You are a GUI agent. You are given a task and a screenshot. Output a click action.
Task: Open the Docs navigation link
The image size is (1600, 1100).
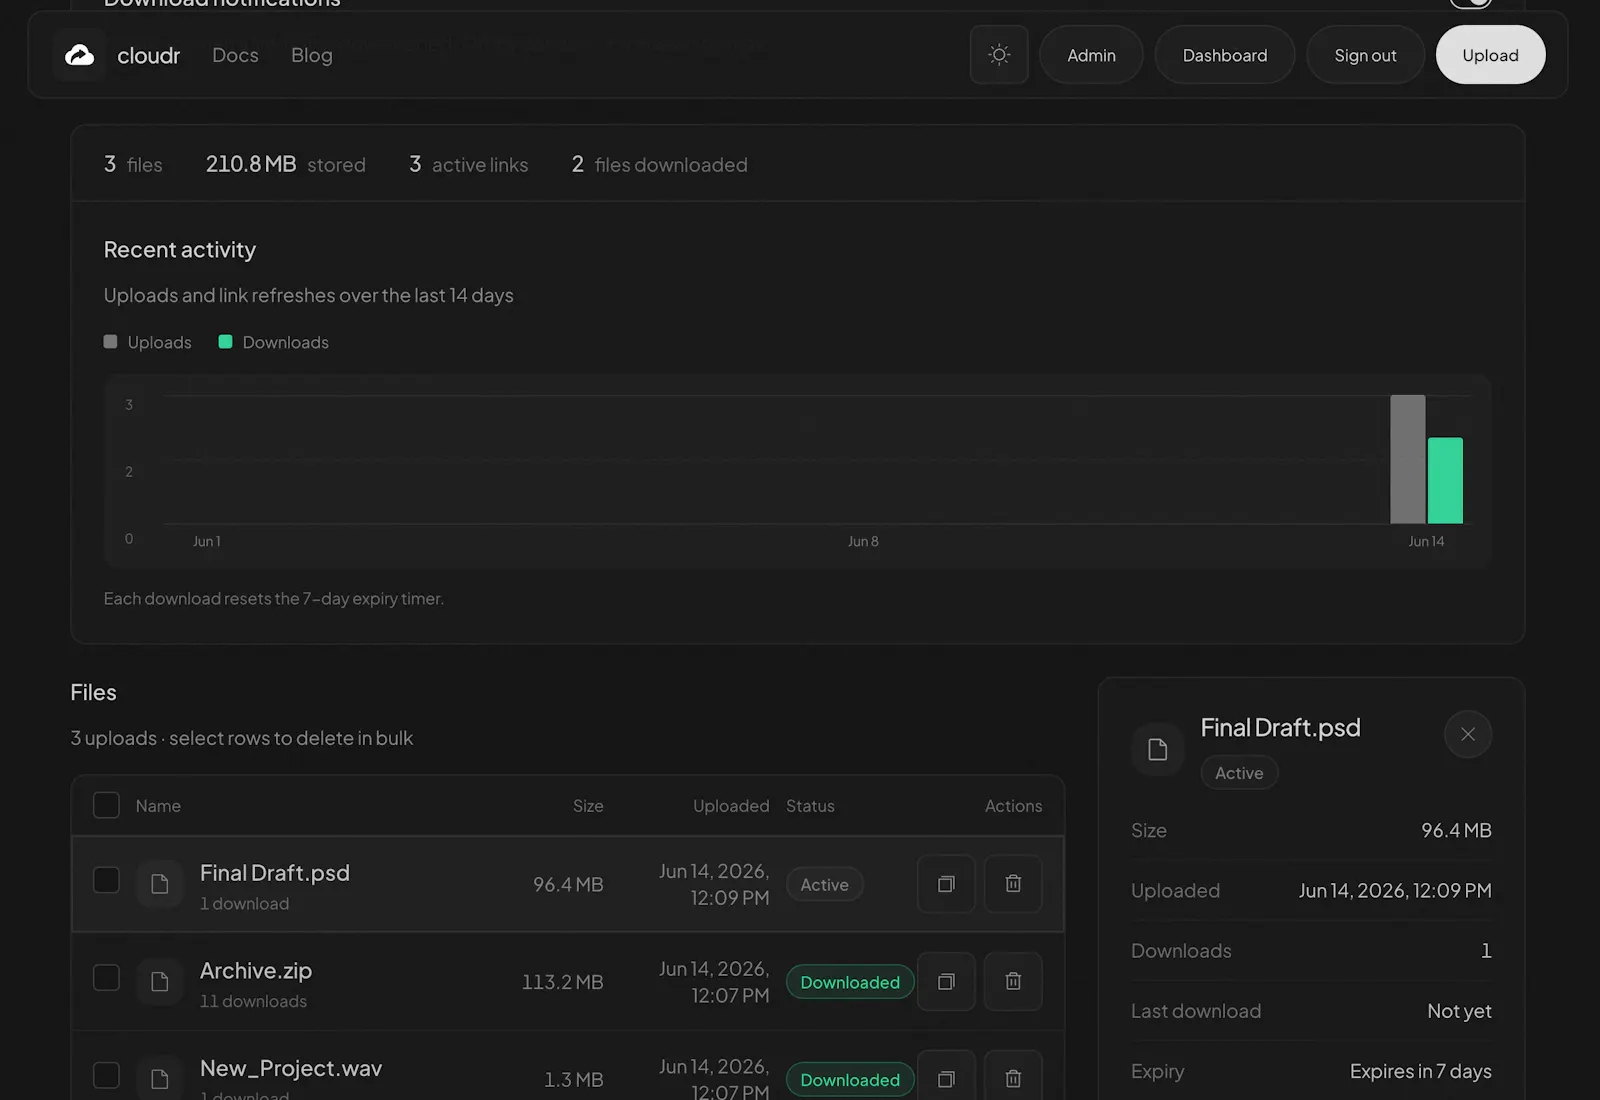click(235, 55)
